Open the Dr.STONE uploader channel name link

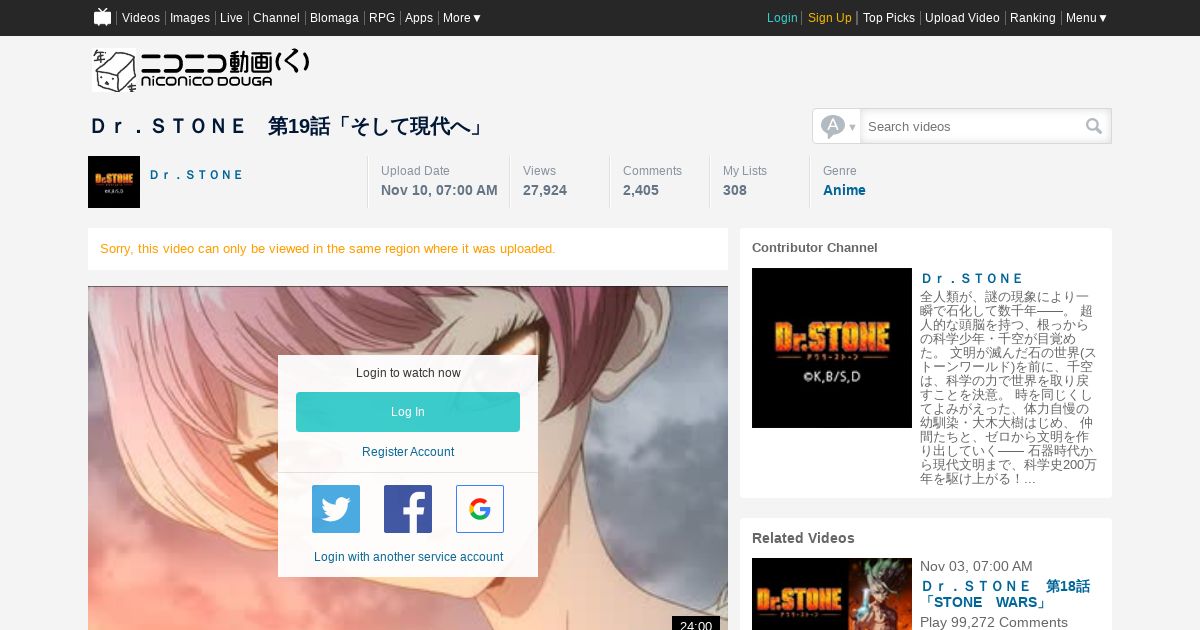pyautogui.click(x=197, y=175)
